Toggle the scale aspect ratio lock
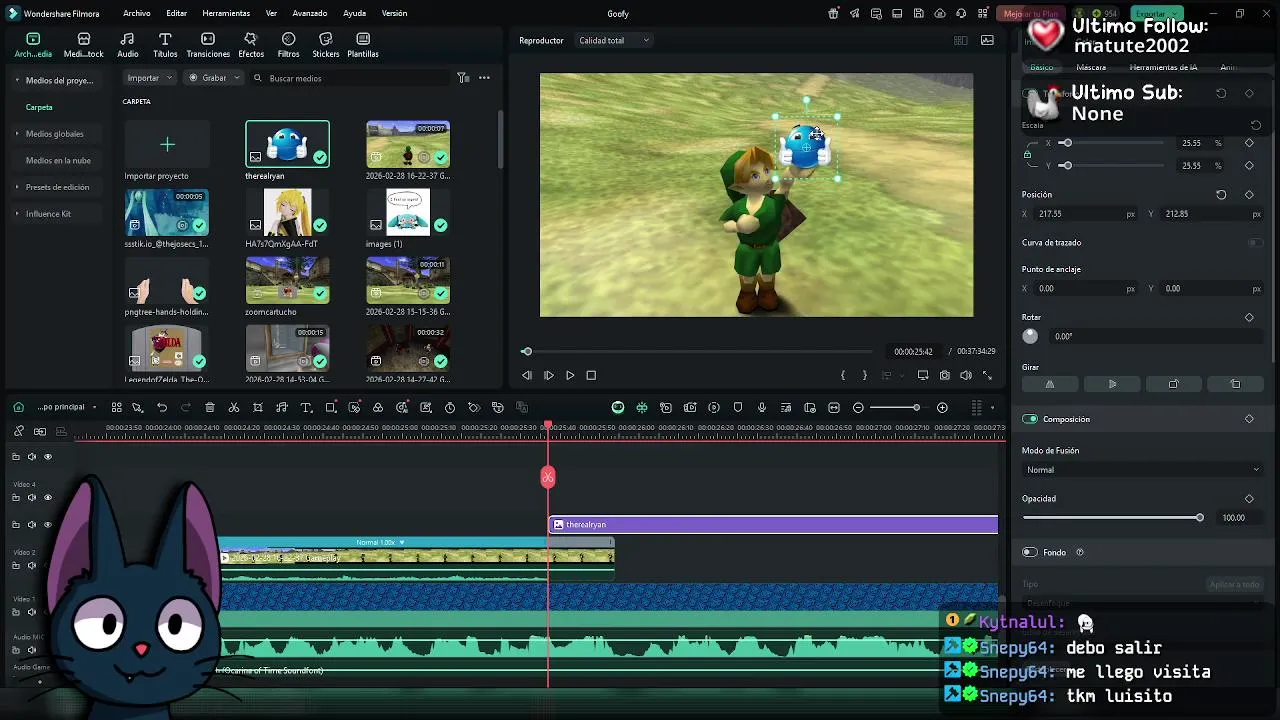Screen dimensions: 1280x720 click(x=1027, y=154)
